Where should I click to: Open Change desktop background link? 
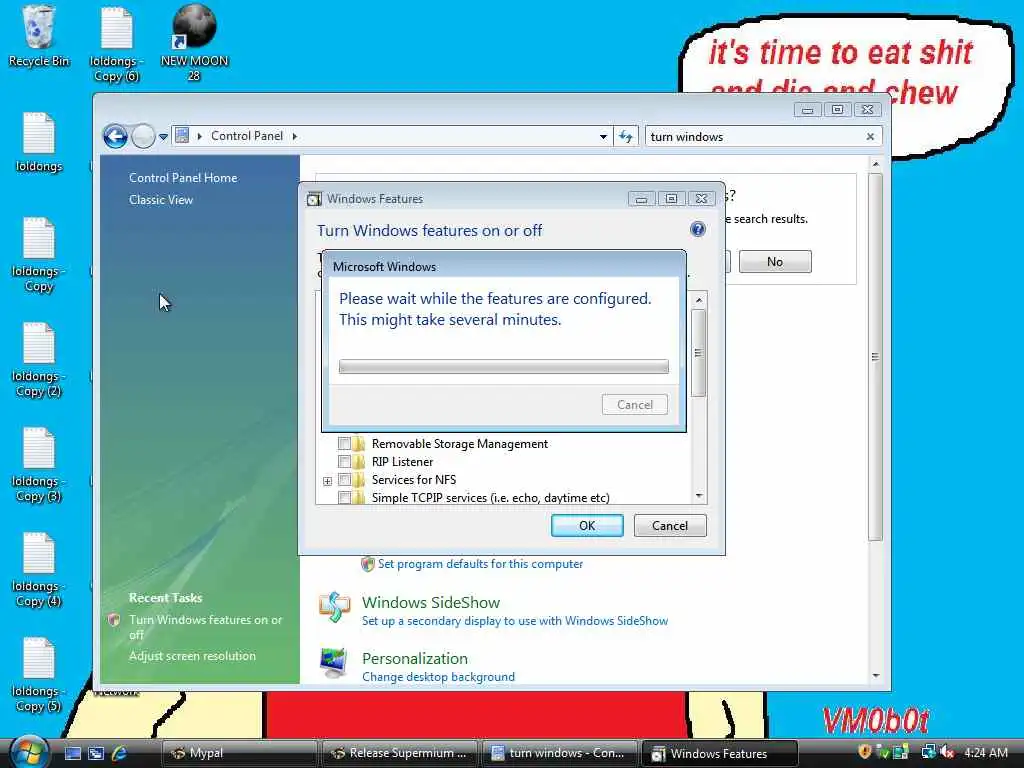[438, 677]
